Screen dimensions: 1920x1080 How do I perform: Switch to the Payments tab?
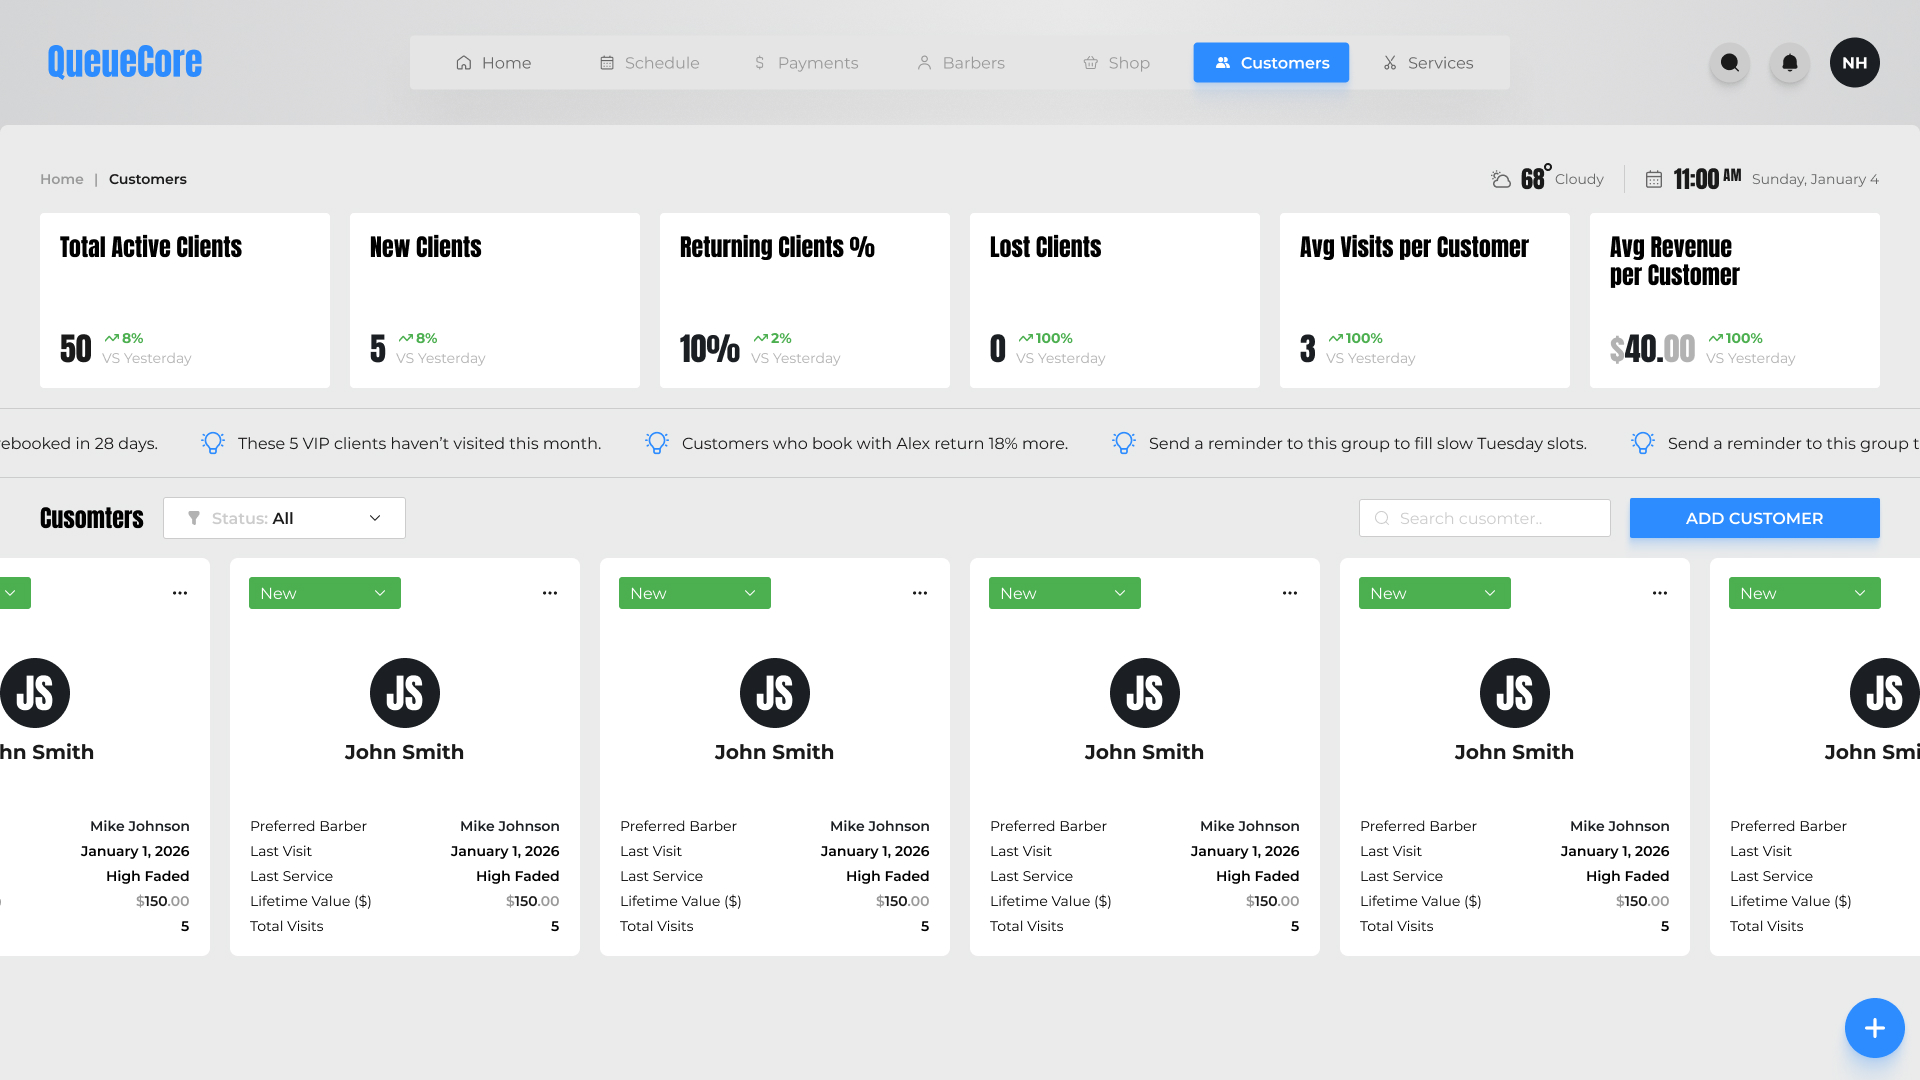pos(806,63)
